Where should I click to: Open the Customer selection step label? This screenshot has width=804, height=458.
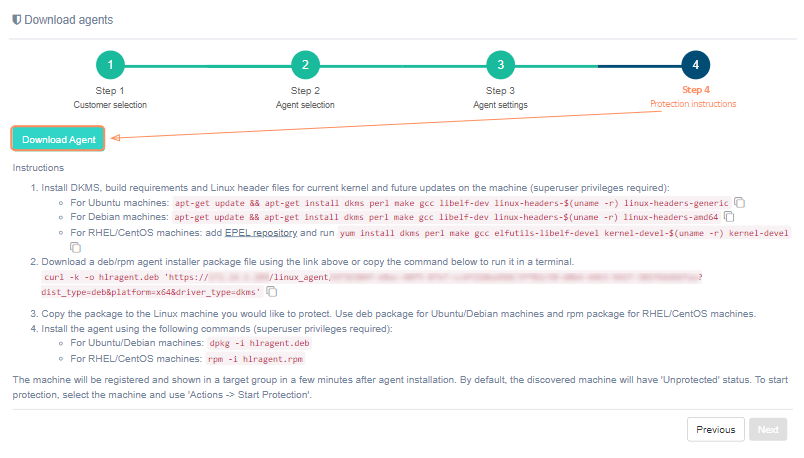(x=110, y=104)
